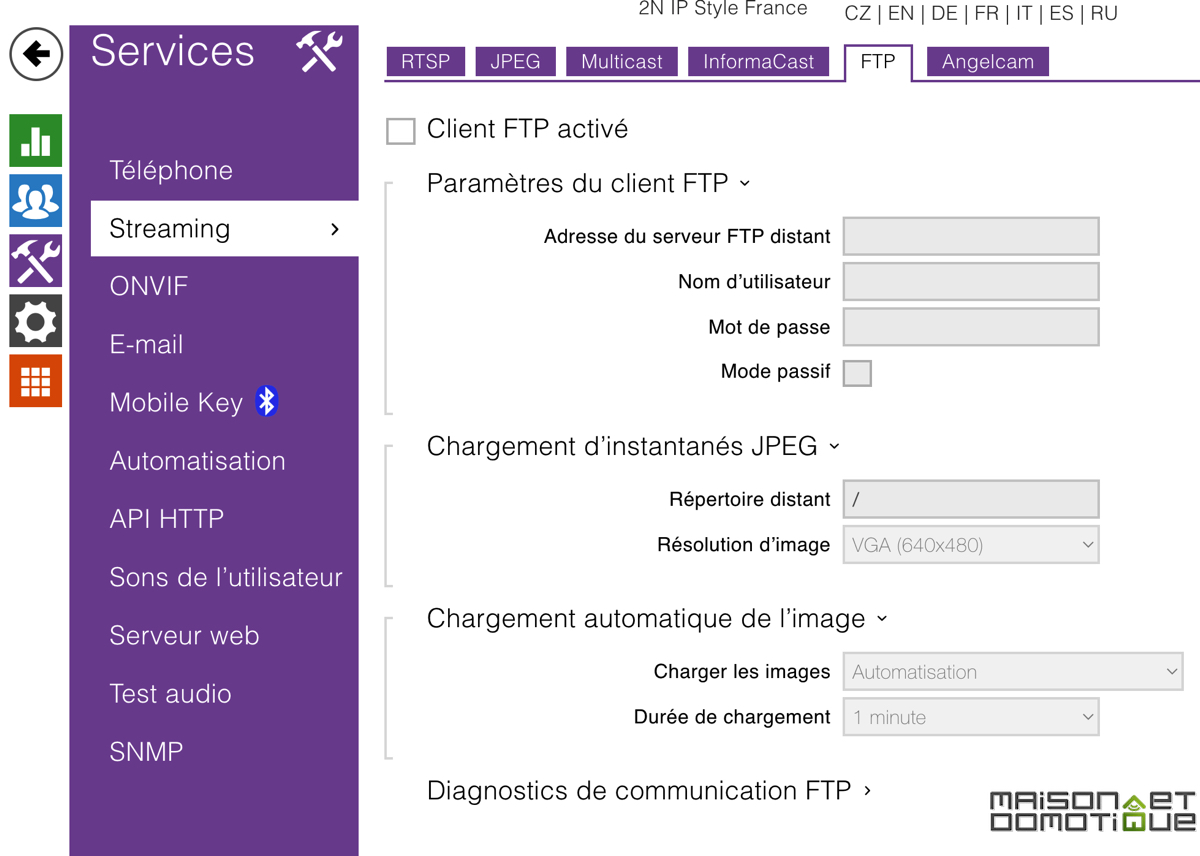Open the green statistics chart icon
The height and width of the screenshot is (856, 1200).
click(36, 140)
